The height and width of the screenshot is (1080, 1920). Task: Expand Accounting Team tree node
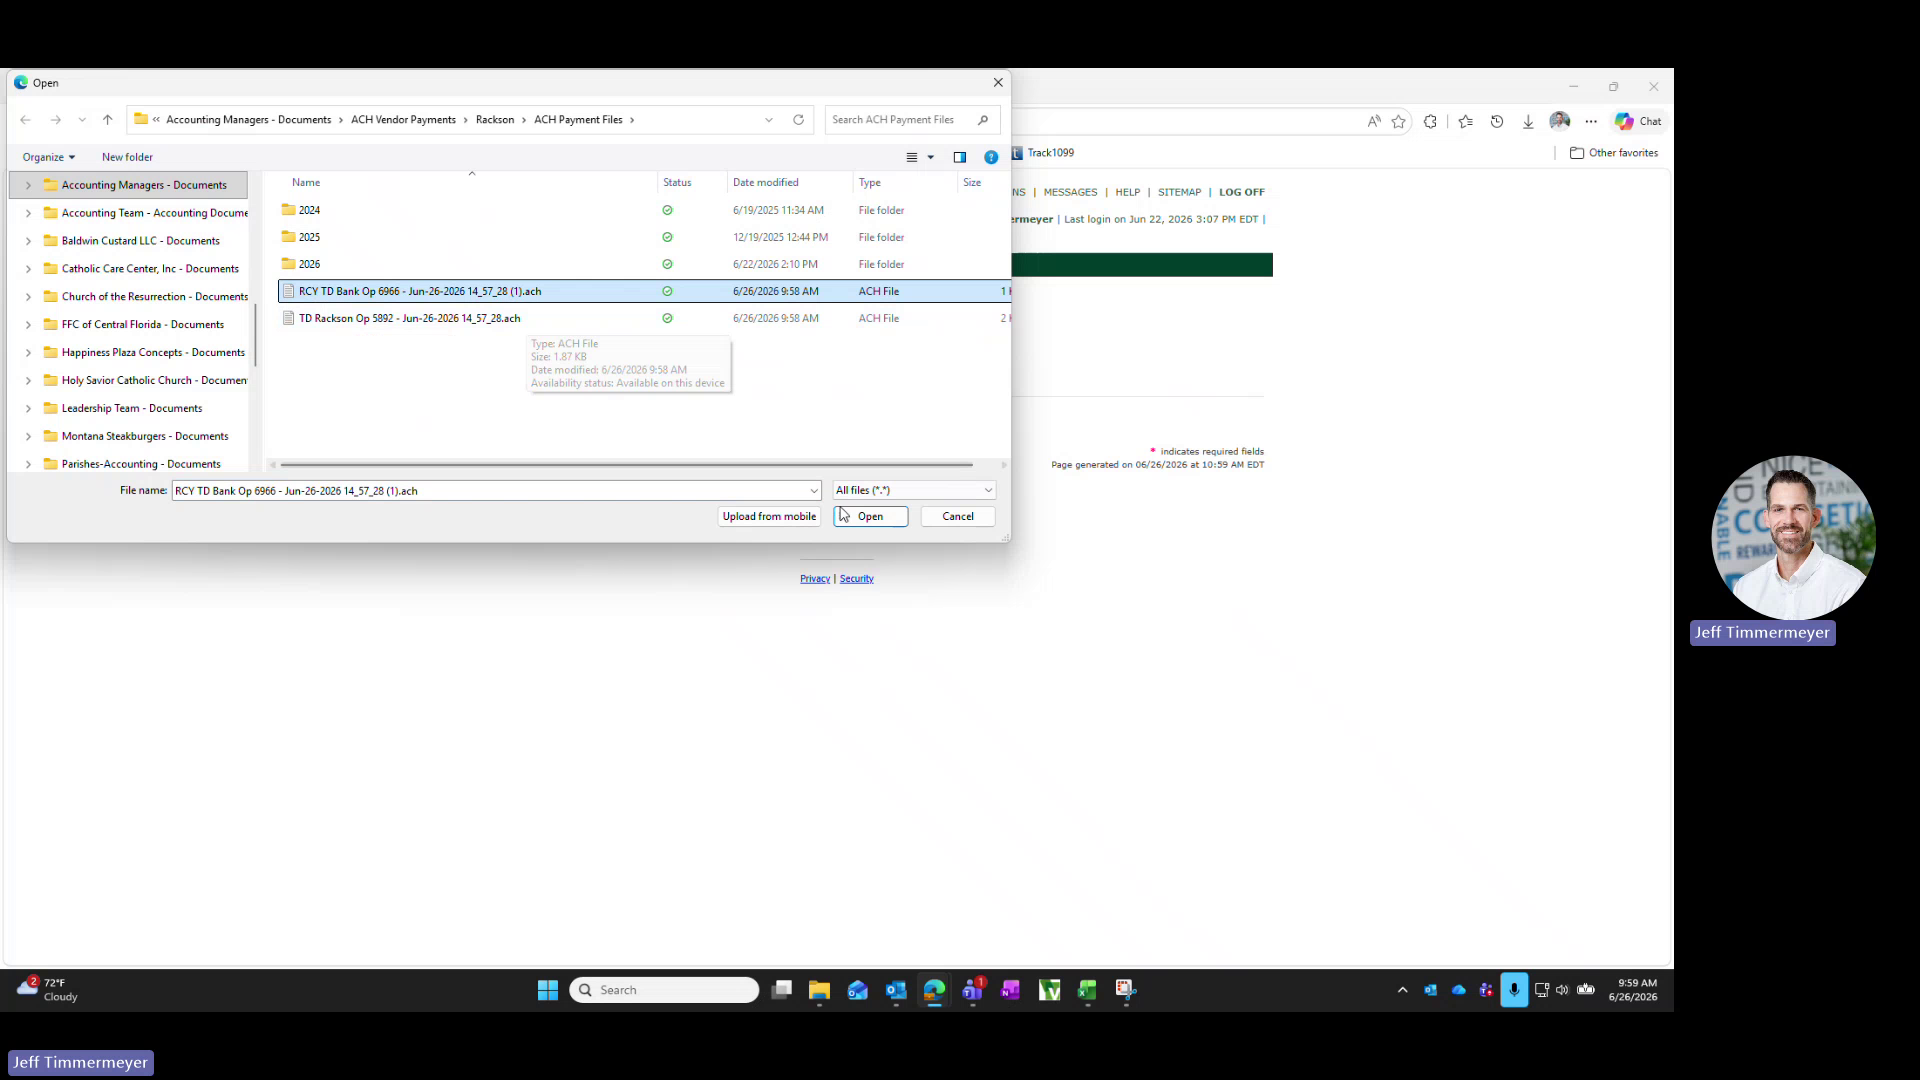pos(28,213)
